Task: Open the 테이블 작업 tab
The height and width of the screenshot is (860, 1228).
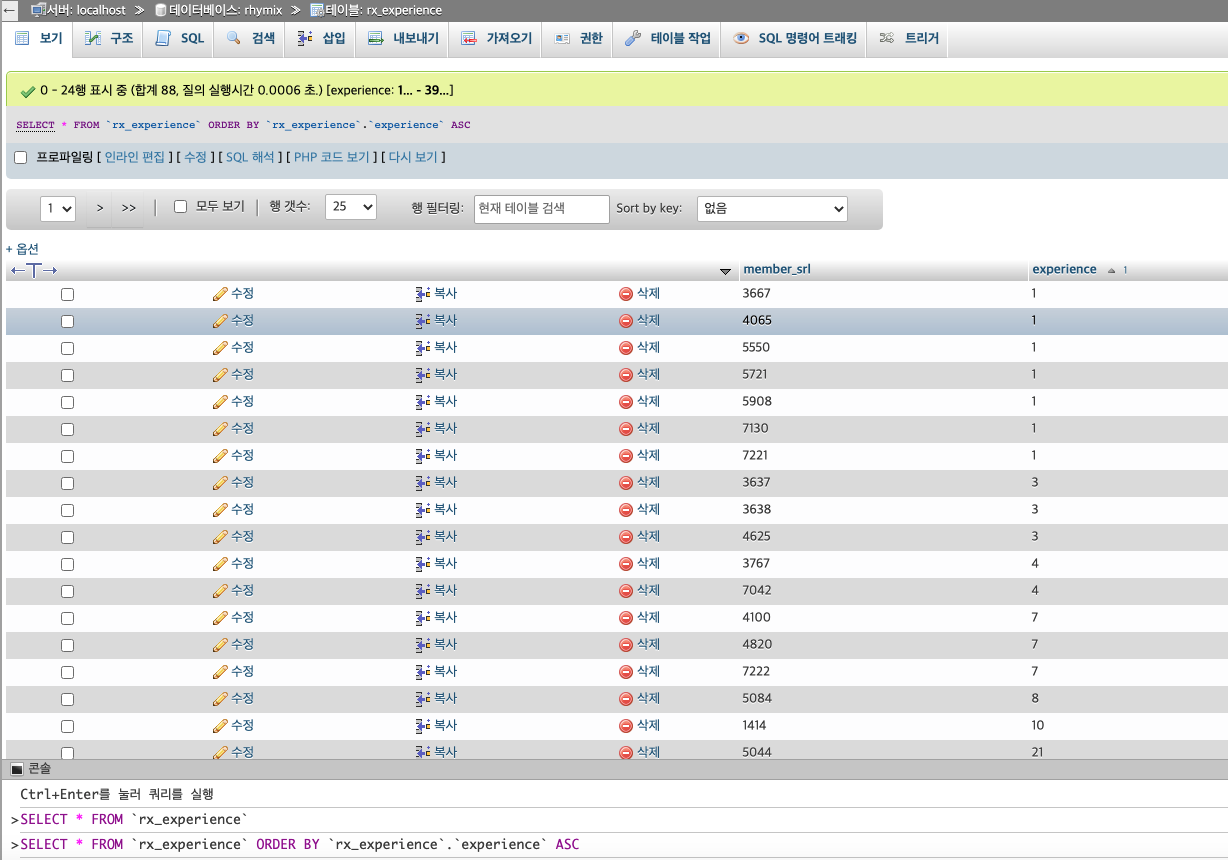Action: tap(668, 38)
